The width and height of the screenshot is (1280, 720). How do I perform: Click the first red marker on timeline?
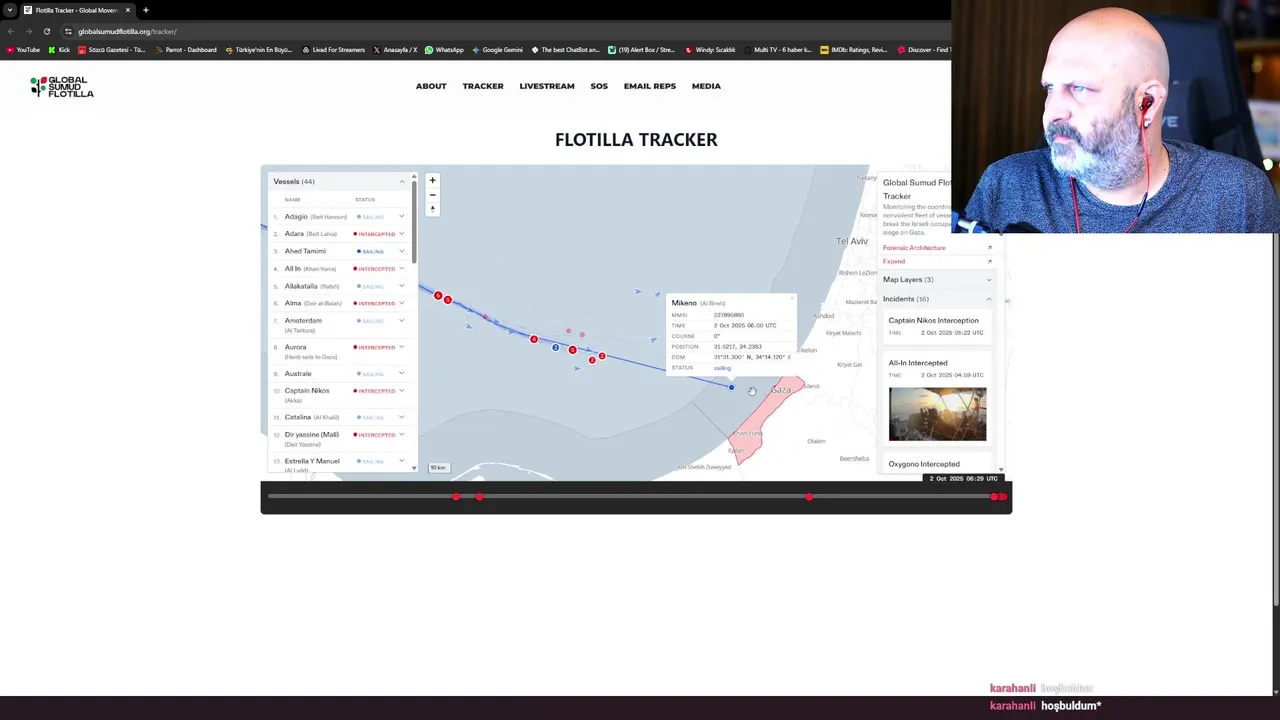click(x=456, y=497)
